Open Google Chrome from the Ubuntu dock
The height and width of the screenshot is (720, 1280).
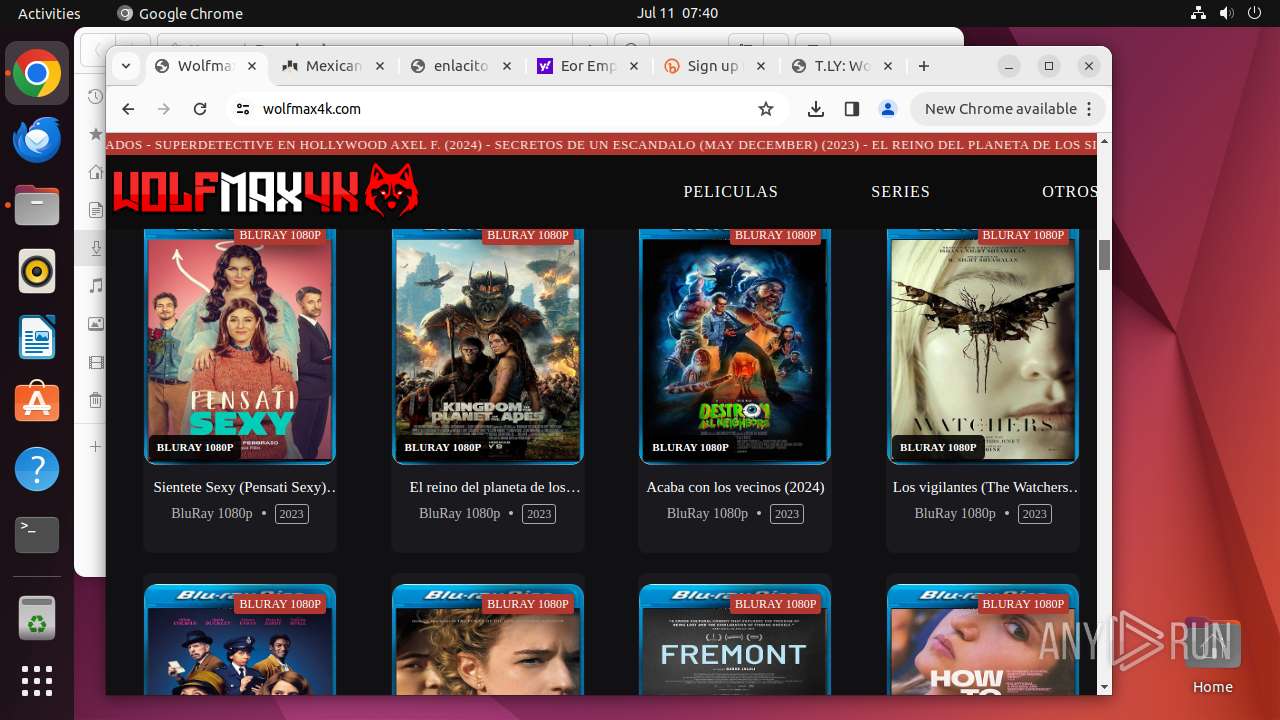(x=37, y=74)
